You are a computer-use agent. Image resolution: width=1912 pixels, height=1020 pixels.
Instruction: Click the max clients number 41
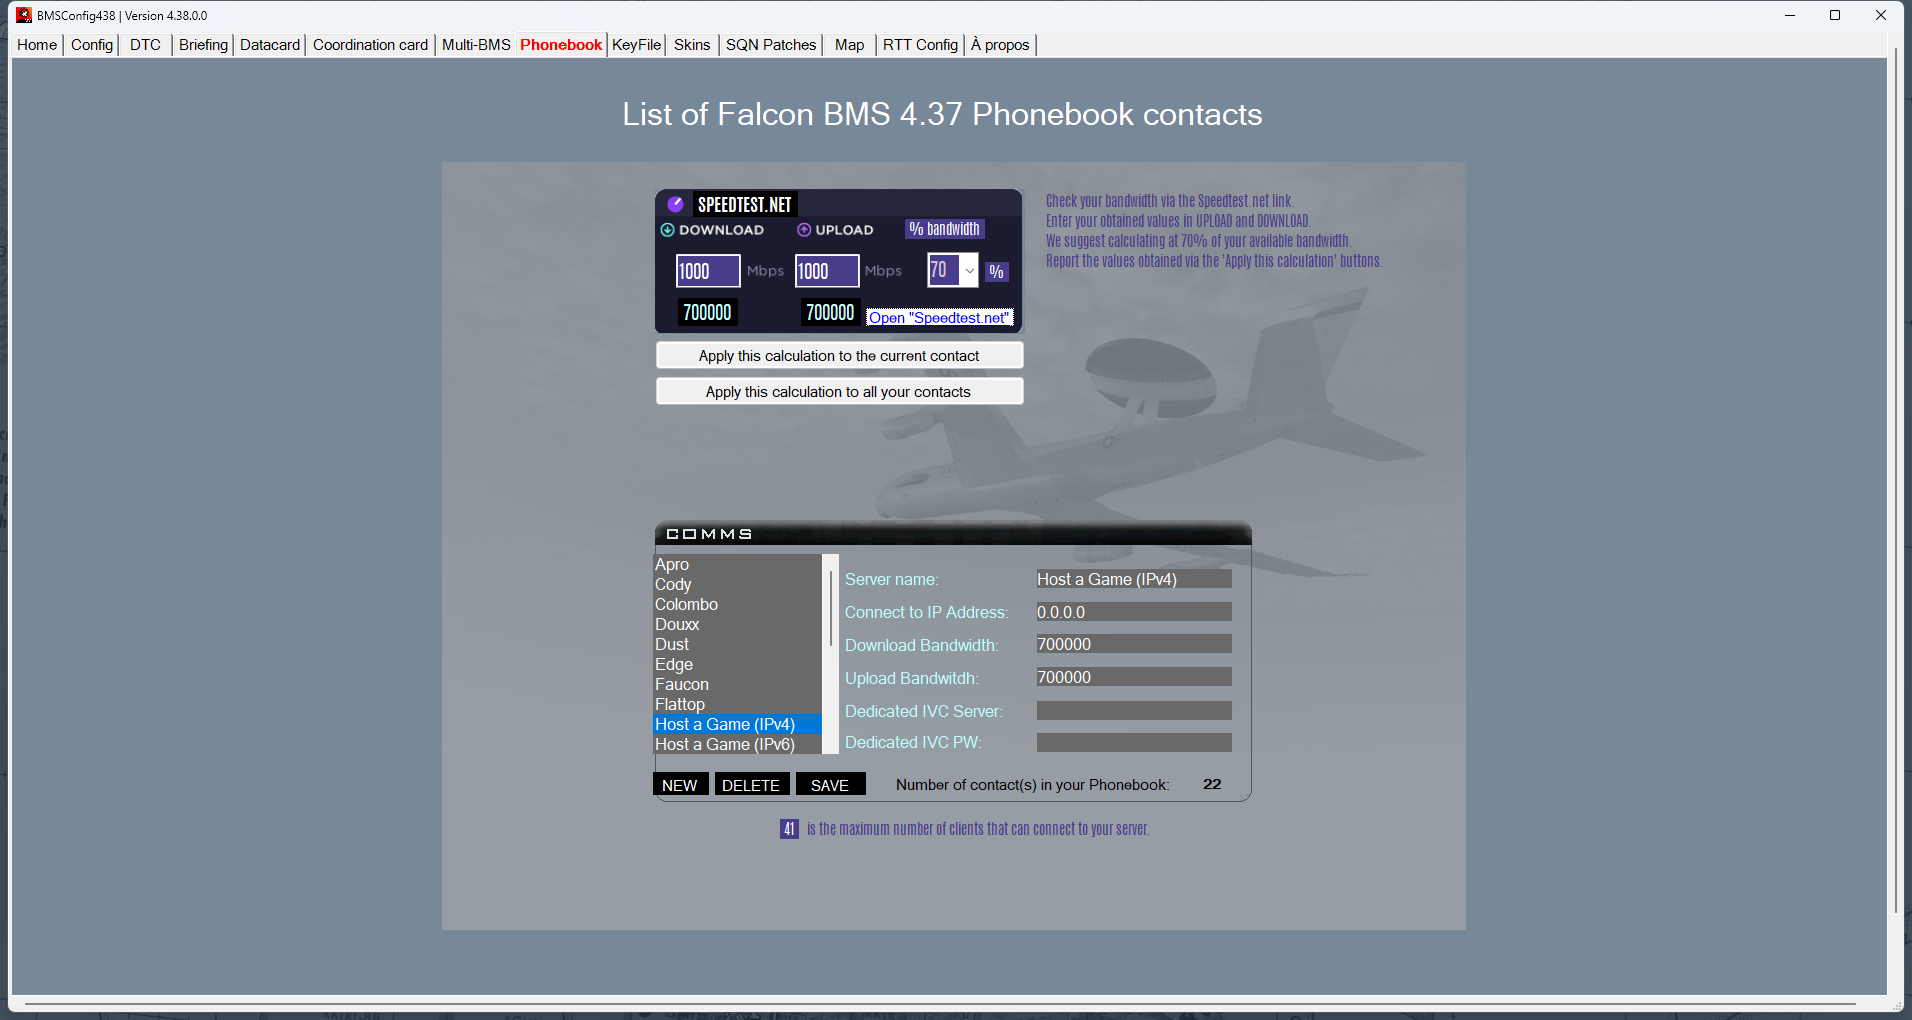tap(789, 829)
